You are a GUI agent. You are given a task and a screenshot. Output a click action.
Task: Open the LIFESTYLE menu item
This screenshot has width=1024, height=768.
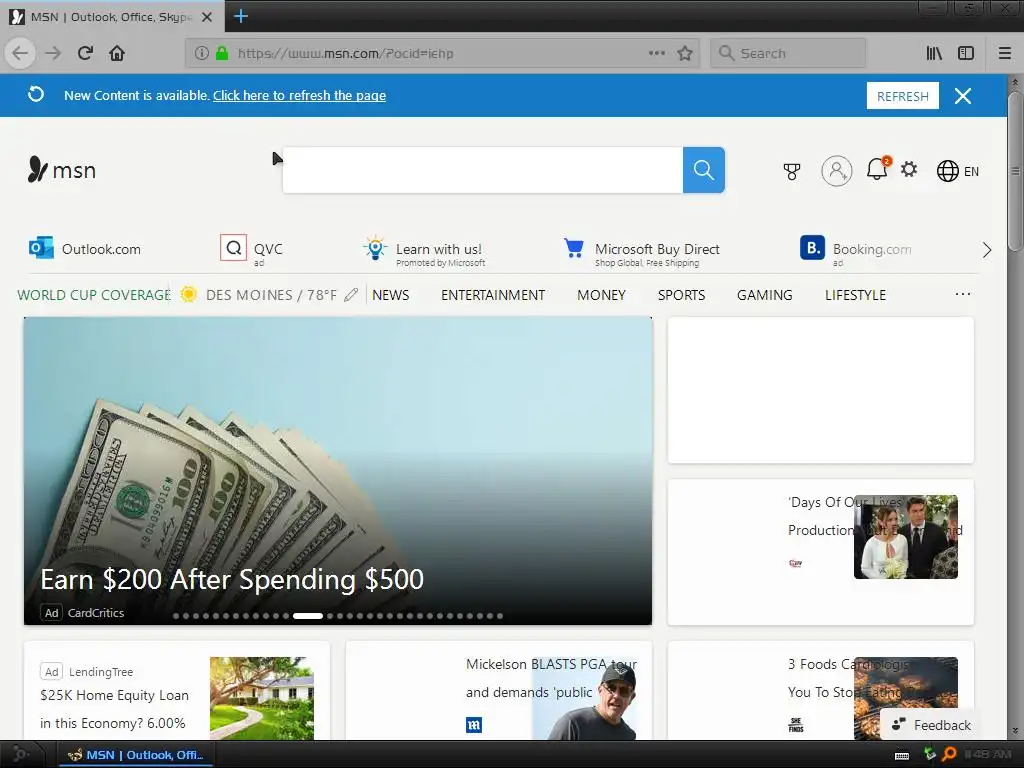tap(856, 295)
